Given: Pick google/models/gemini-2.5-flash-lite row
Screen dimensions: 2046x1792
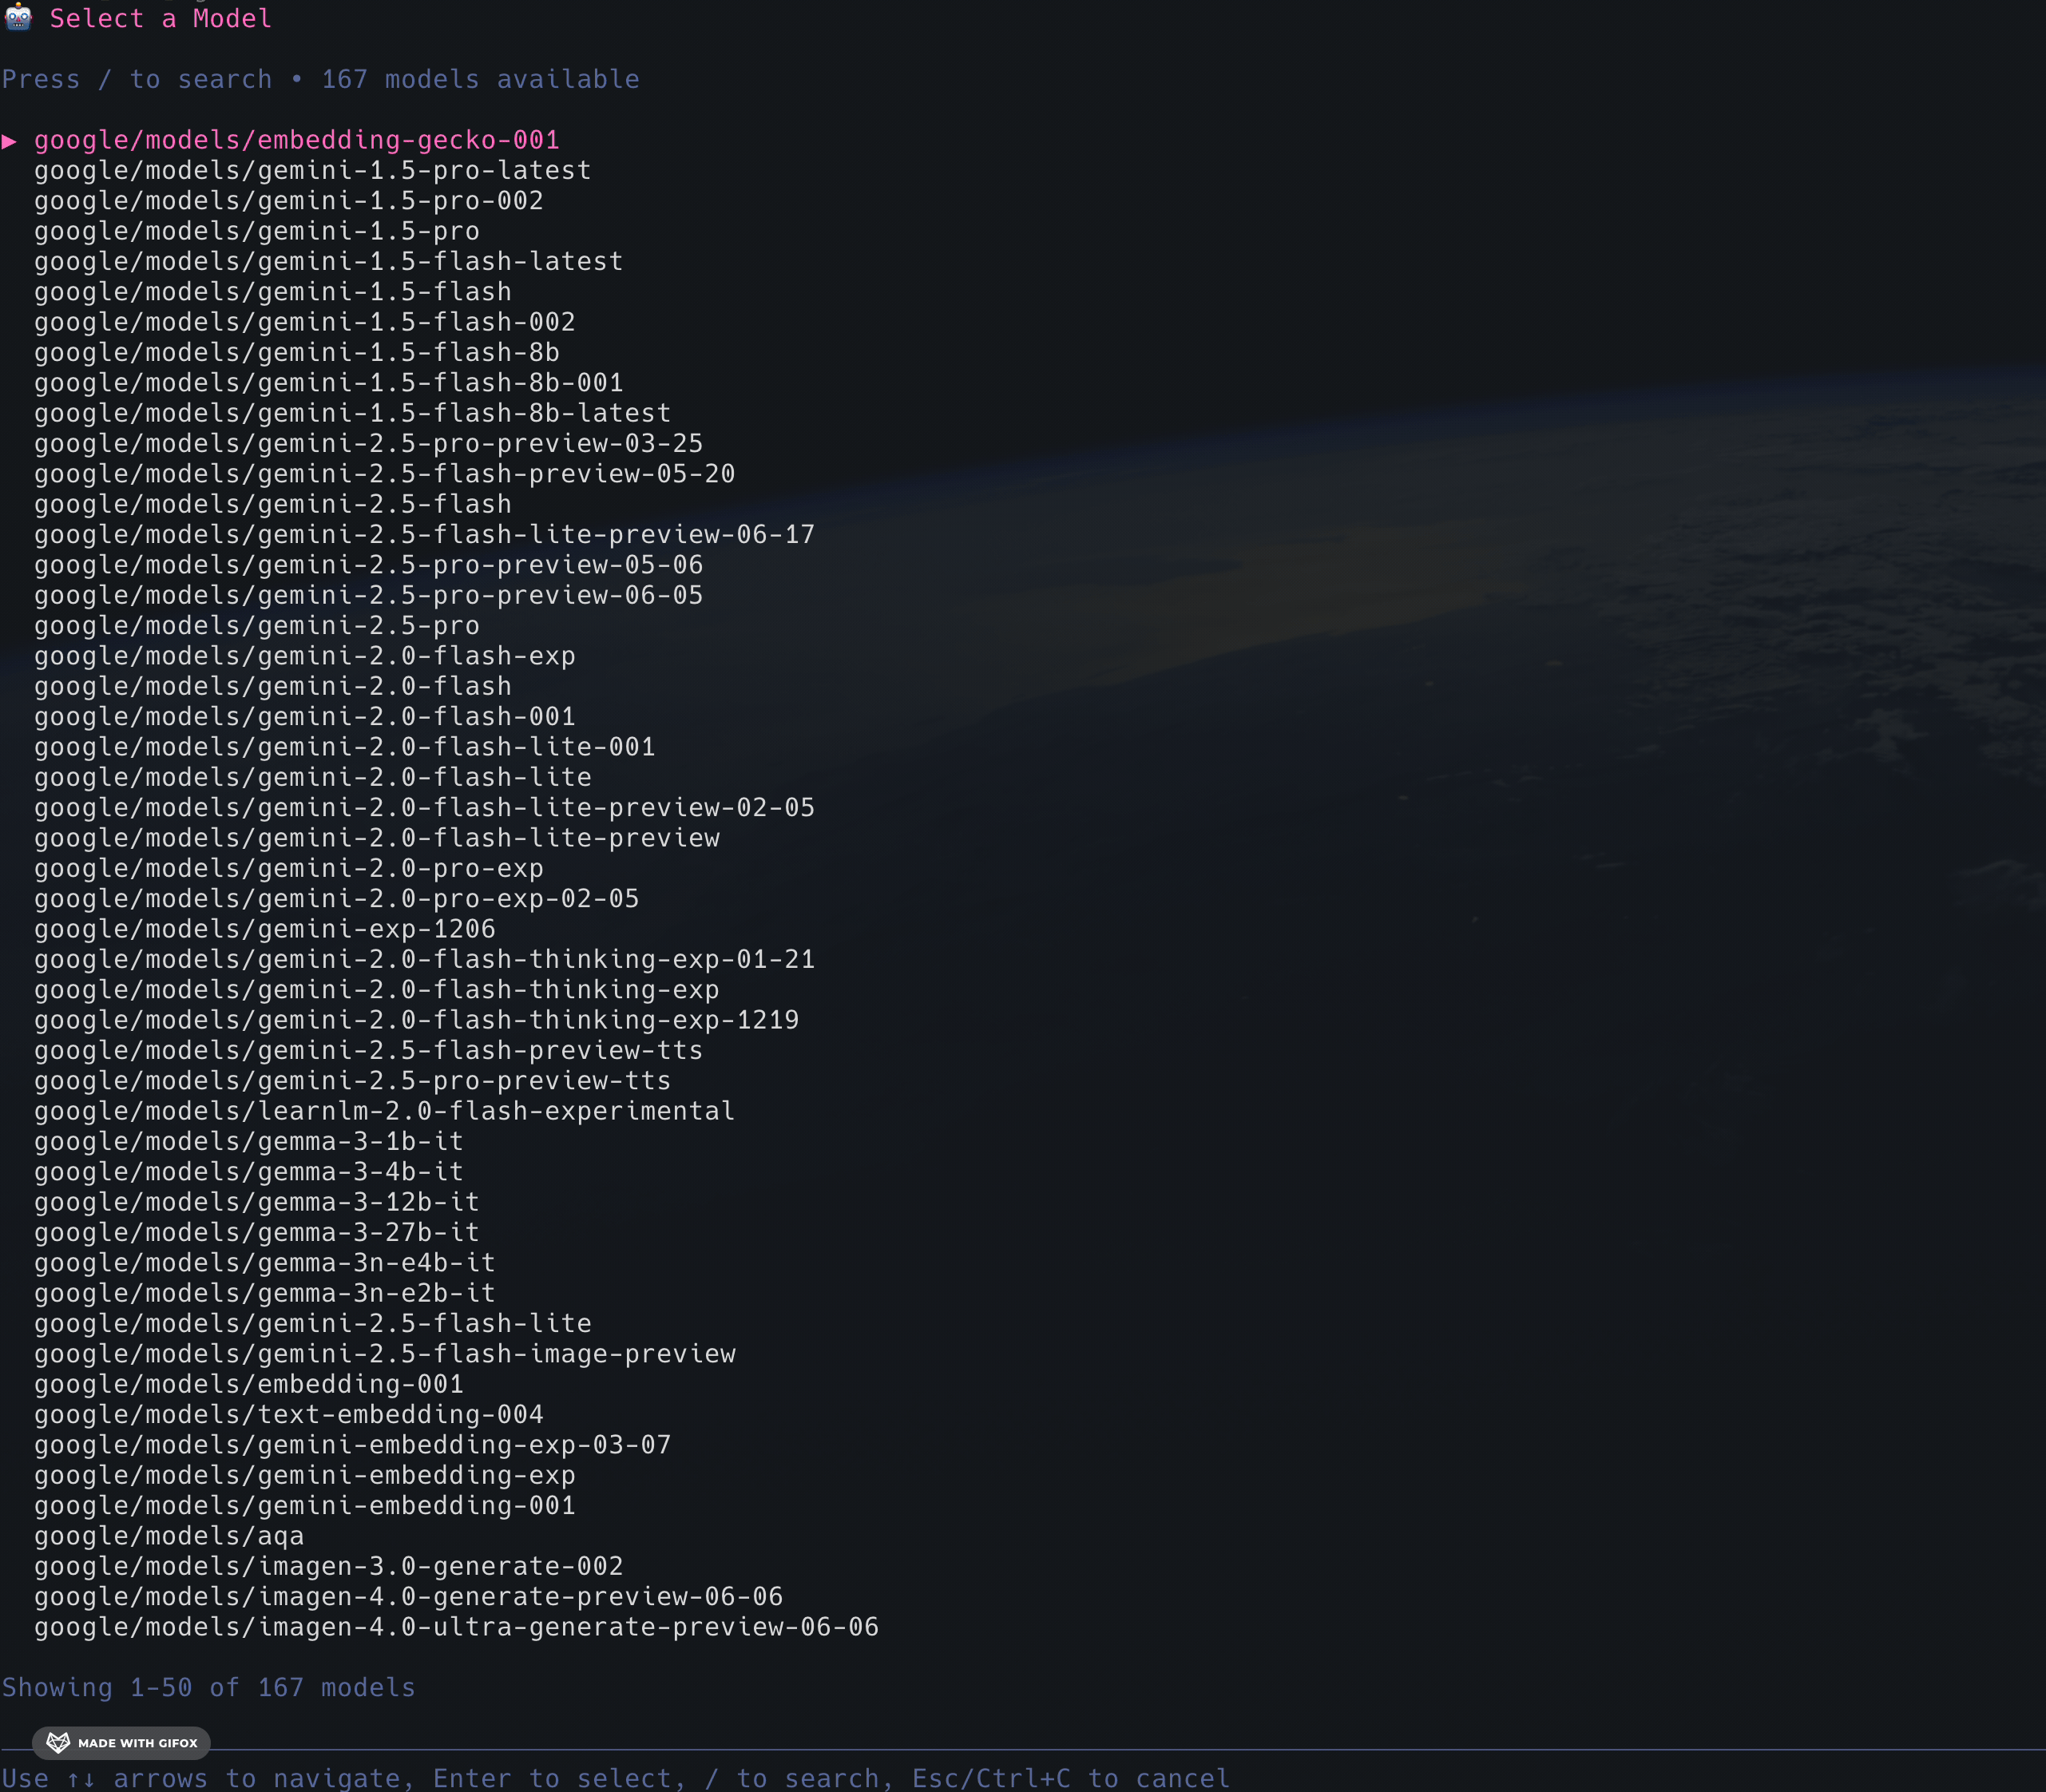Looking at the screenshot, I should (313, 1323).
